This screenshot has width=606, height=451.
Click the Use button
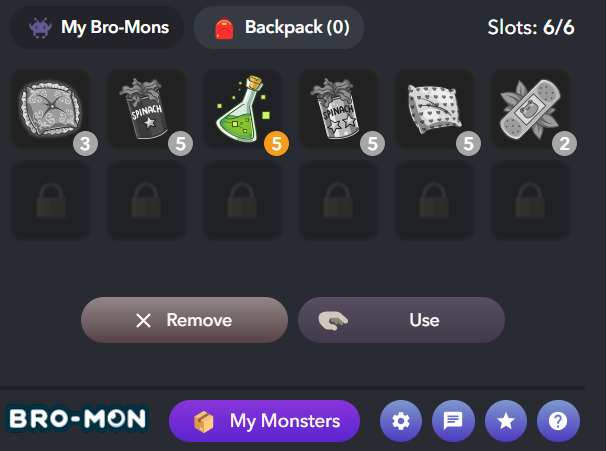[x=402, y=320]
